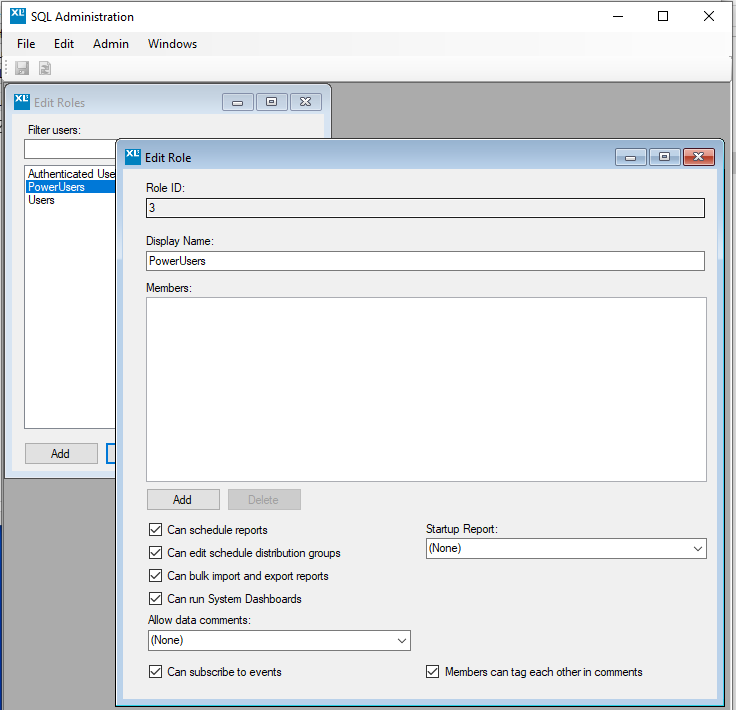Click the XL icon in Edit Role title bar

click(x=133, y=156)
